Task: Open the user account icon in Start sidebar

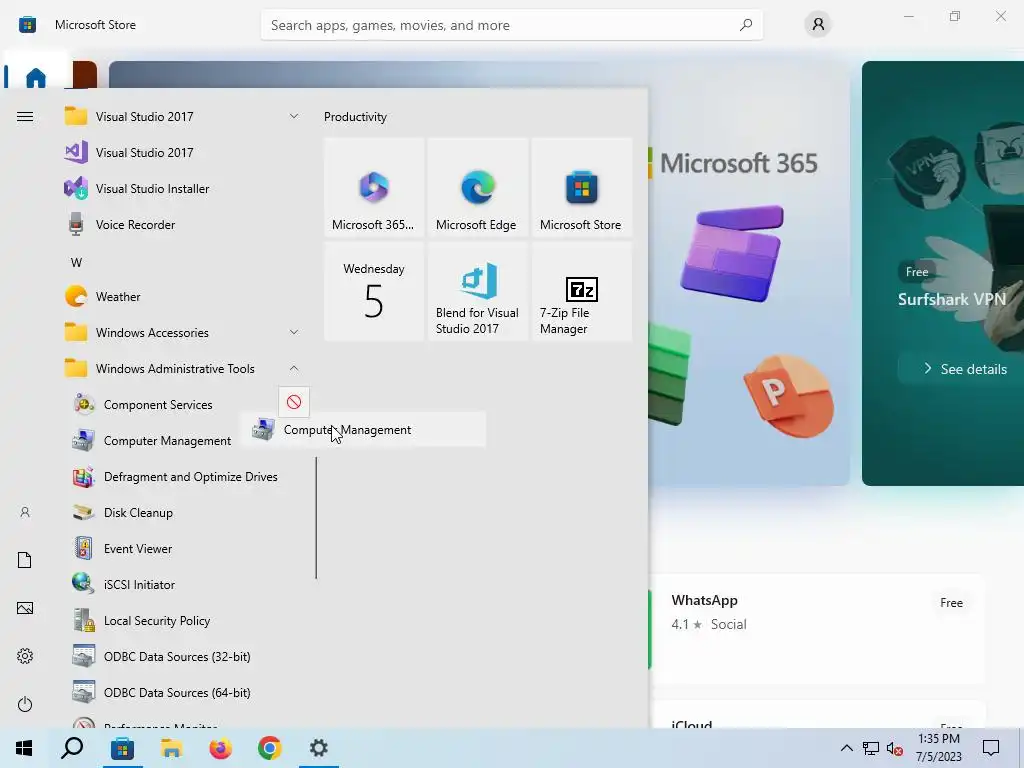Action: click(25, 513)
